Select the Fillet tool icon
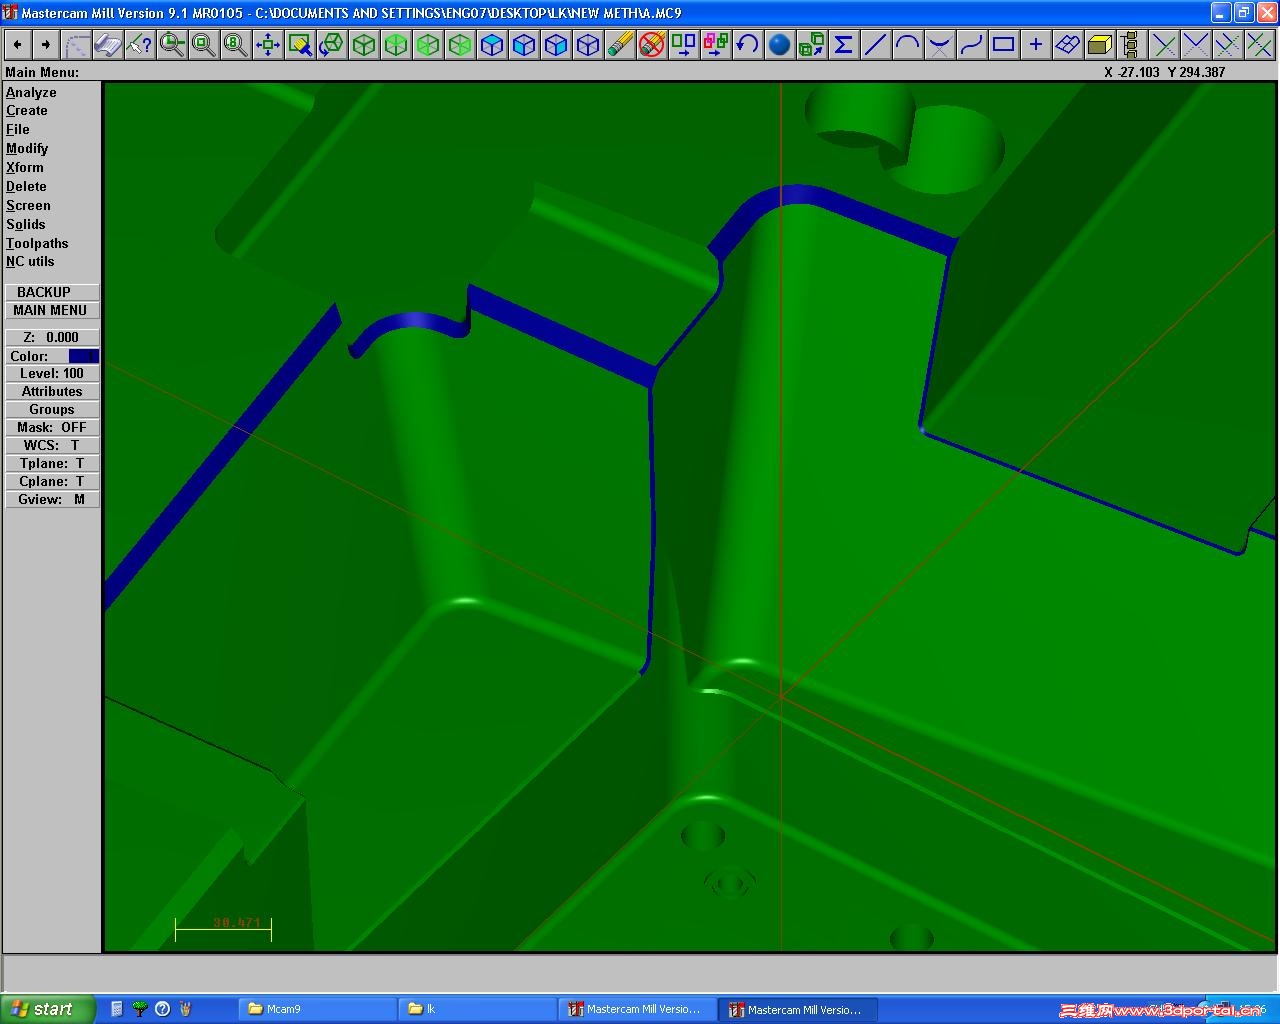This screenshot has width=1280, height=1024. point(940,44)
